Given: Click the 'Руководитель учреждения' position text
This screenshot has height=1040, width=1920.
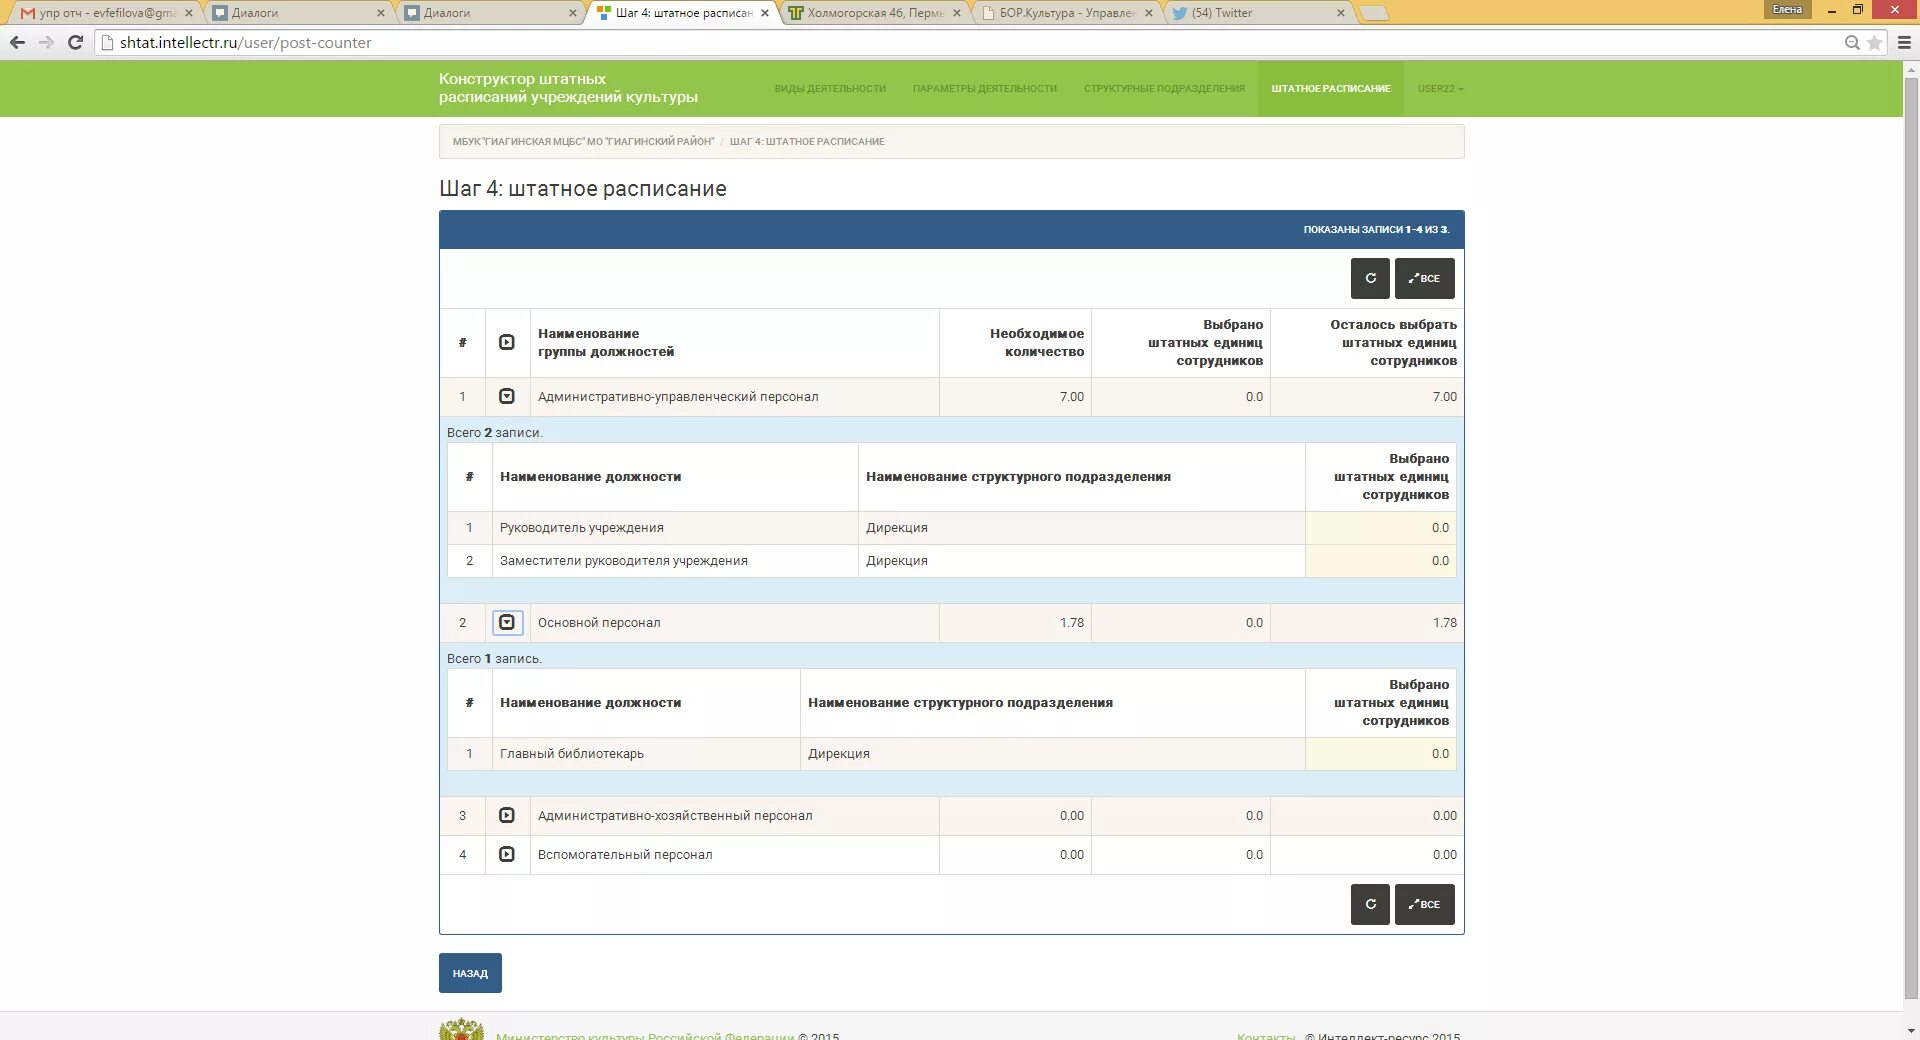Looking at the screenshot, I should point(581,528).
